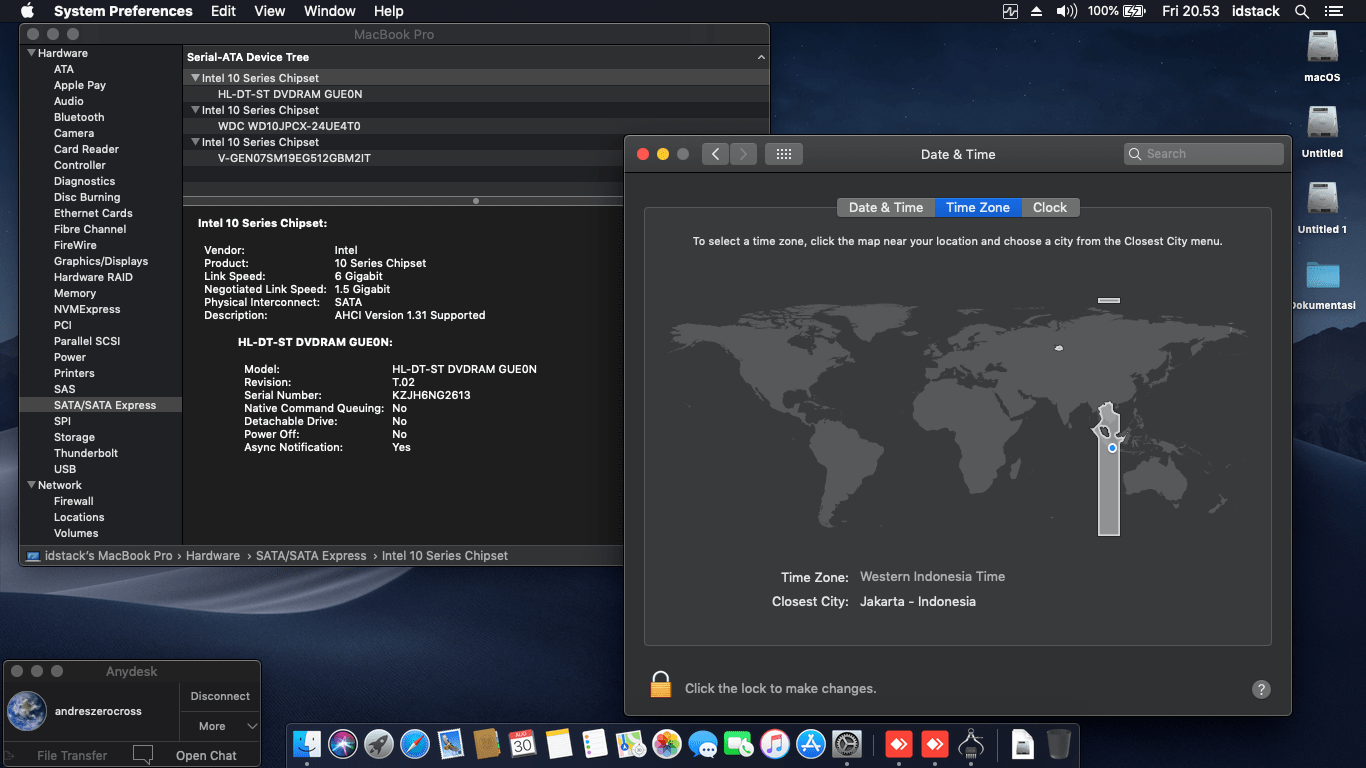Open App Store icon in dock
The image size is (1366, 768).
coord(811,743)
